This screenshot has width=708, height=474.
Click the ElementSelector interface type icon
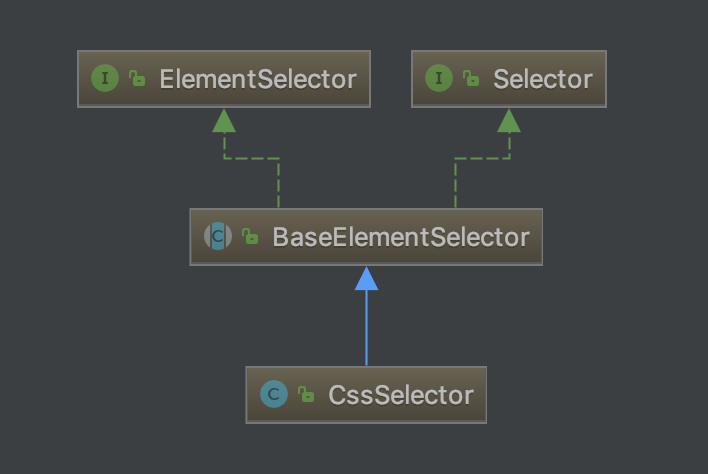point(106,79)
